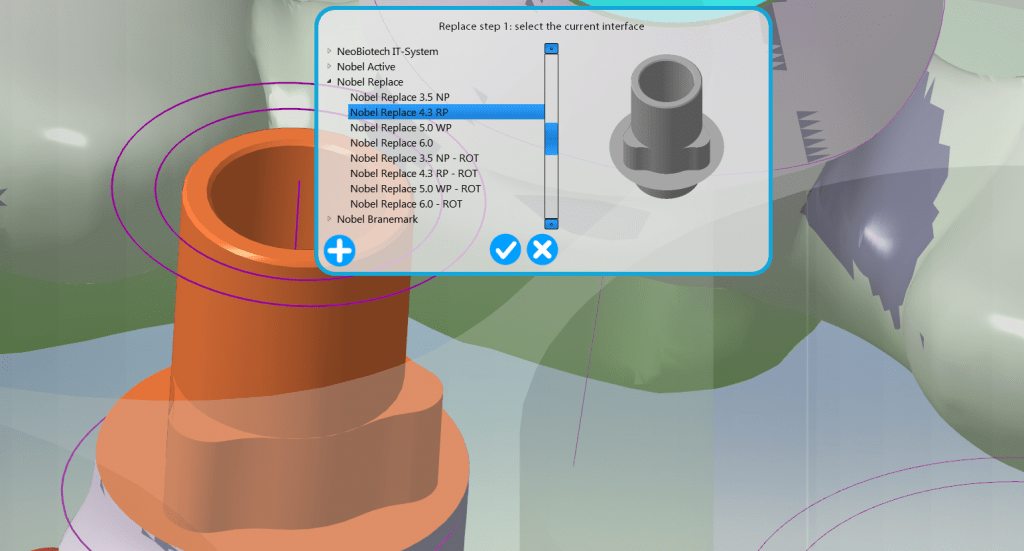Select Nobel Replace 5.0 WP - ROT
The width and height of the screenshot is (1024, 551).
coord(415,189)
